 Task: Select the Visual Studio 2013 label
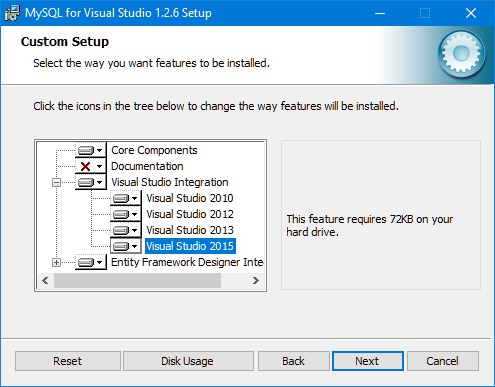190,230
